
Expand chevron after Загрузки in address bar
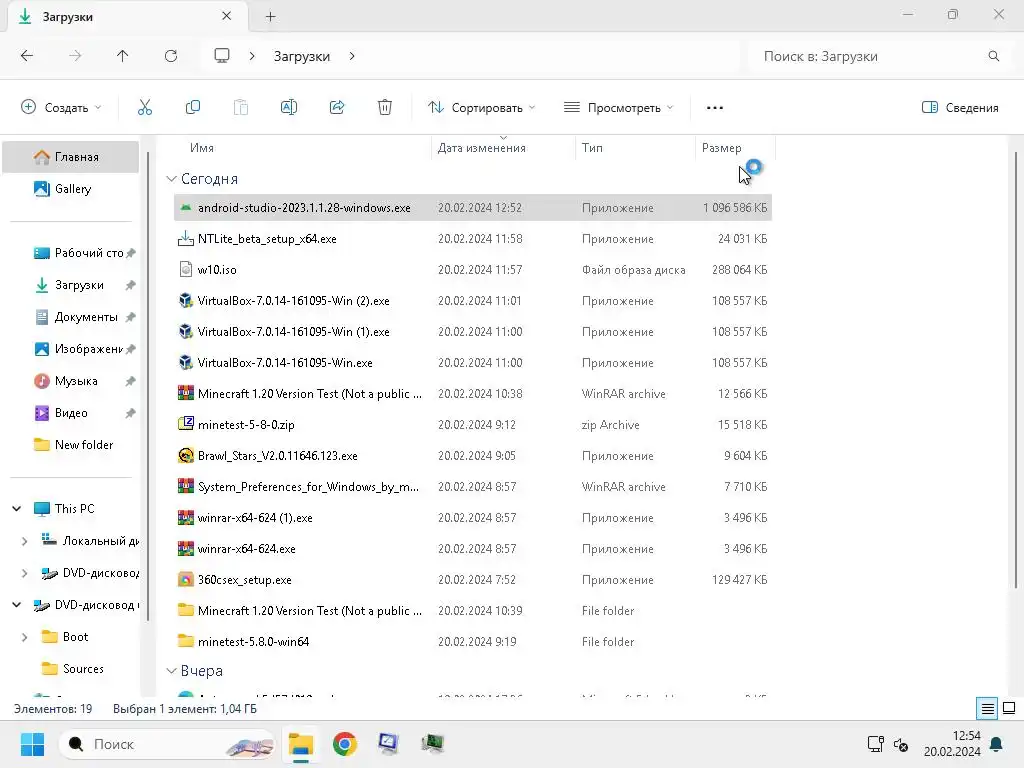(x=352, y=56)
